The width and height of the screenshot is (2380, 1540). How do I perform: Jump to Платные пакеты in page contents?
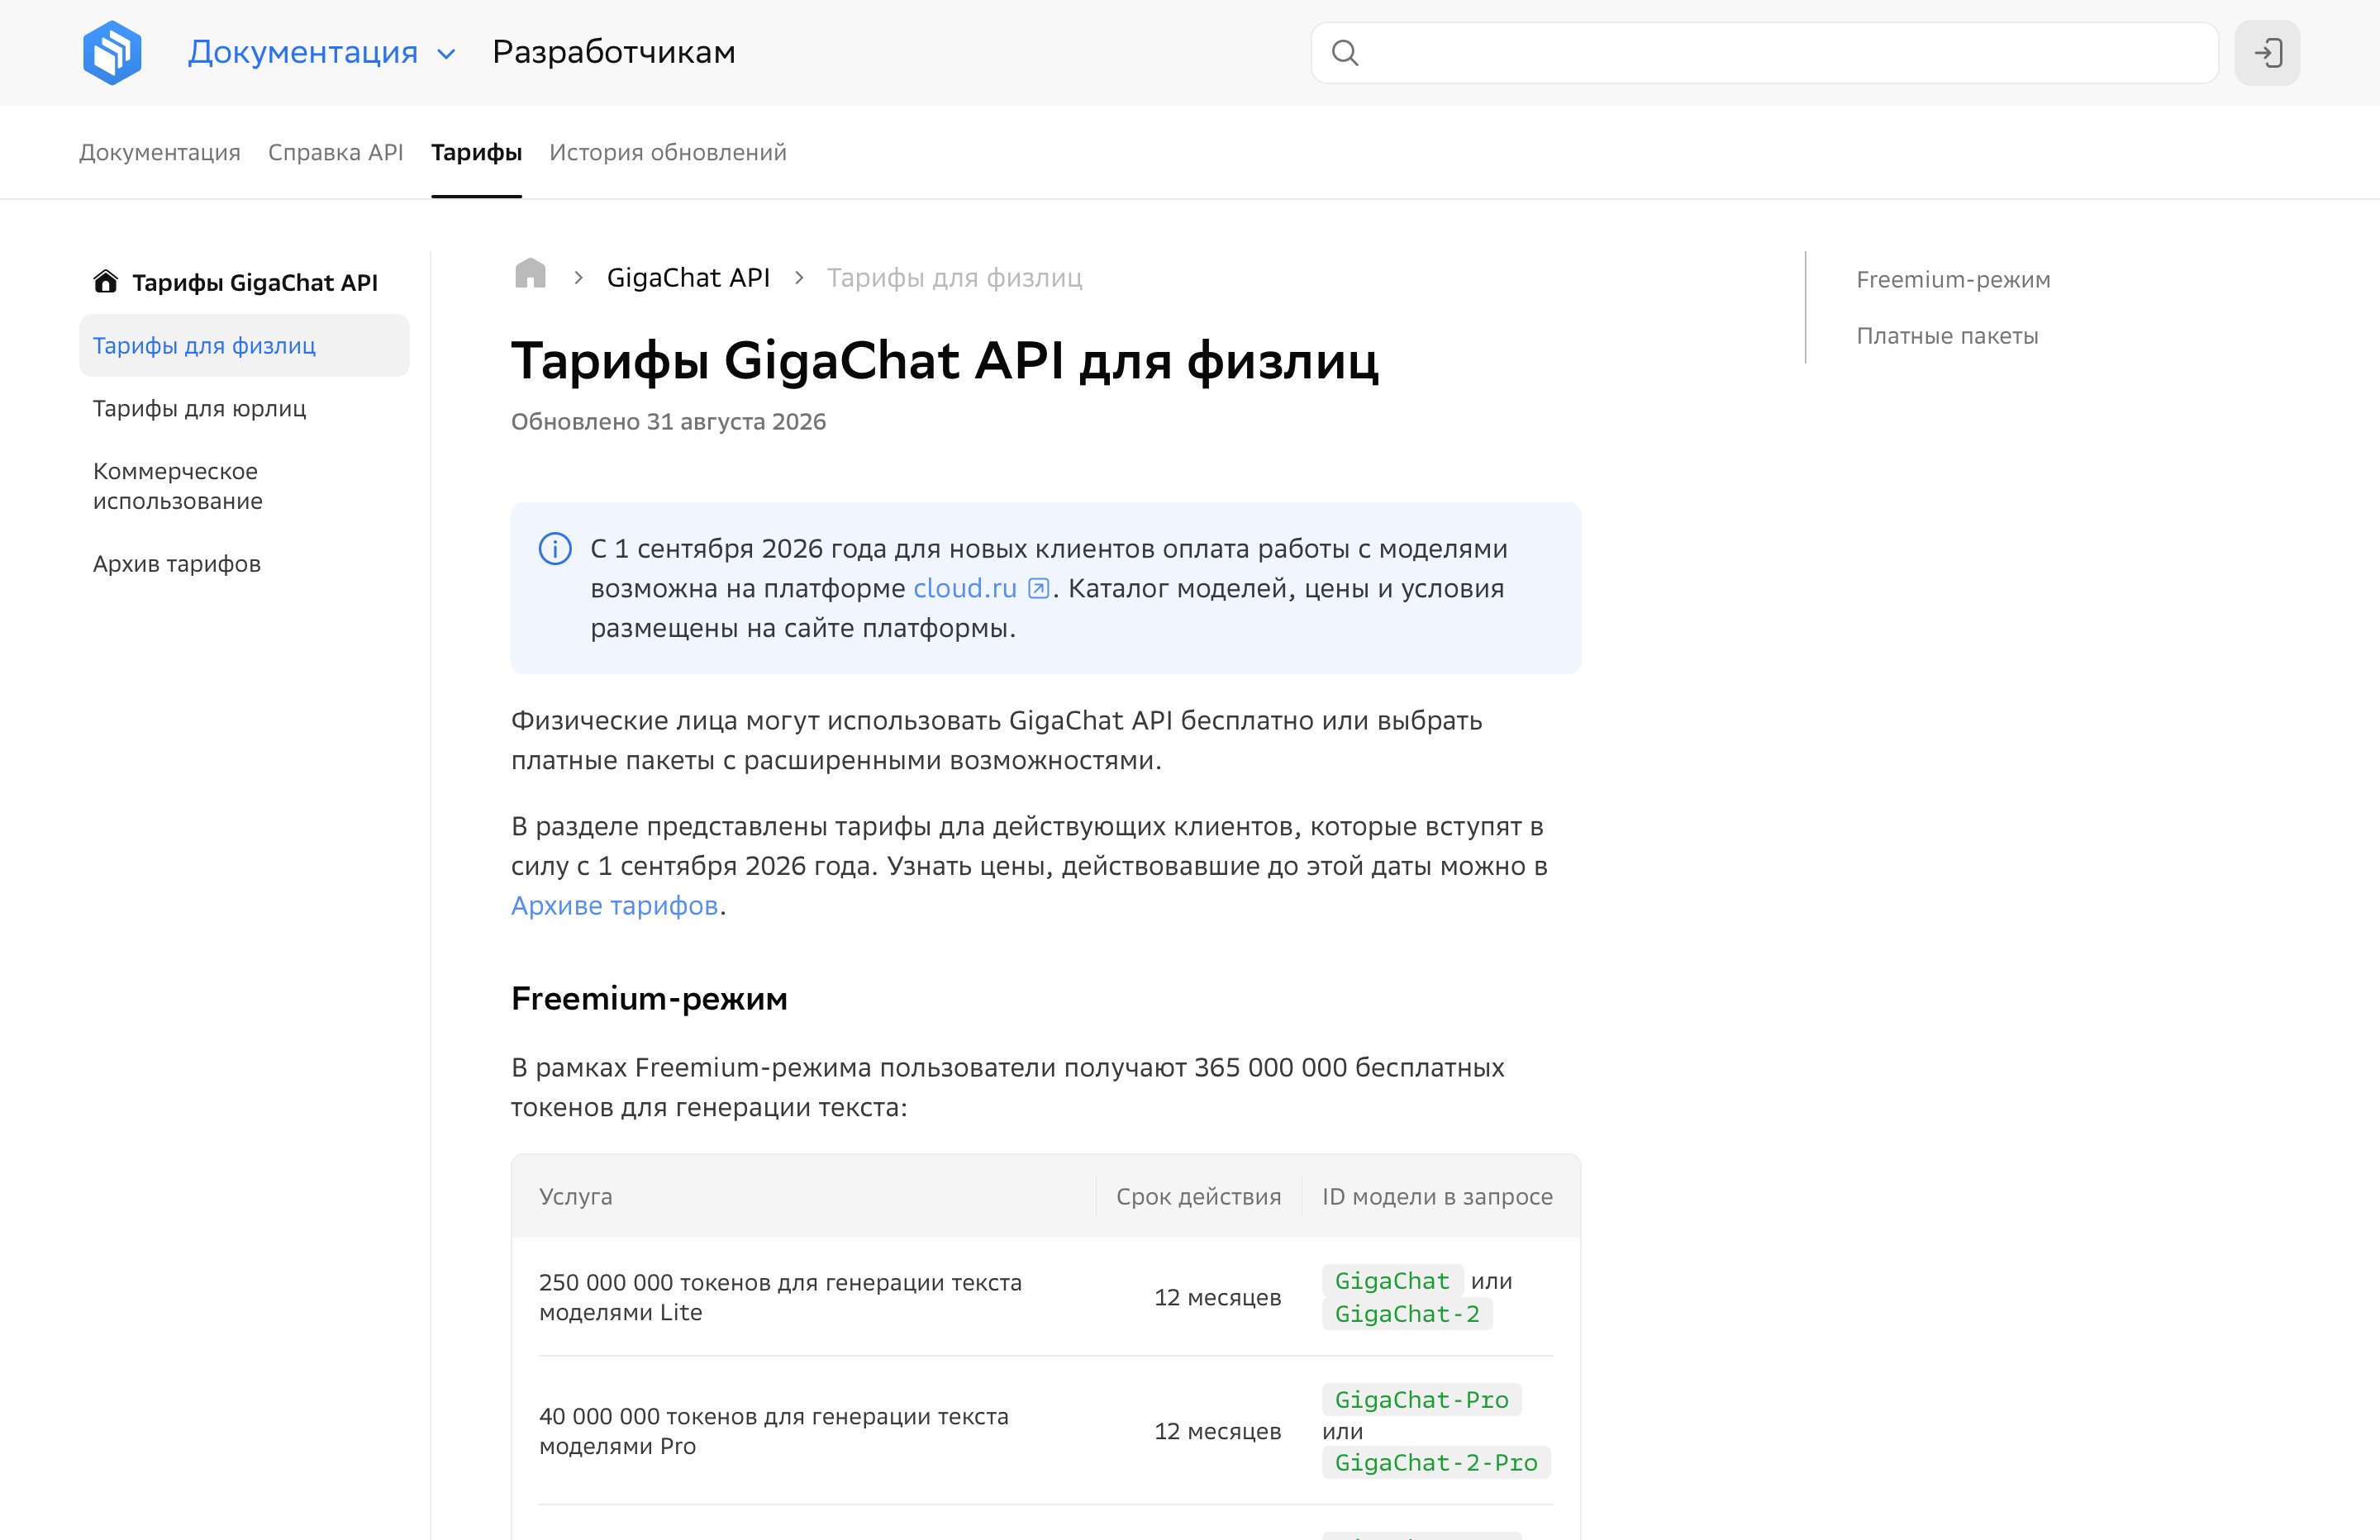point(1947,336)
